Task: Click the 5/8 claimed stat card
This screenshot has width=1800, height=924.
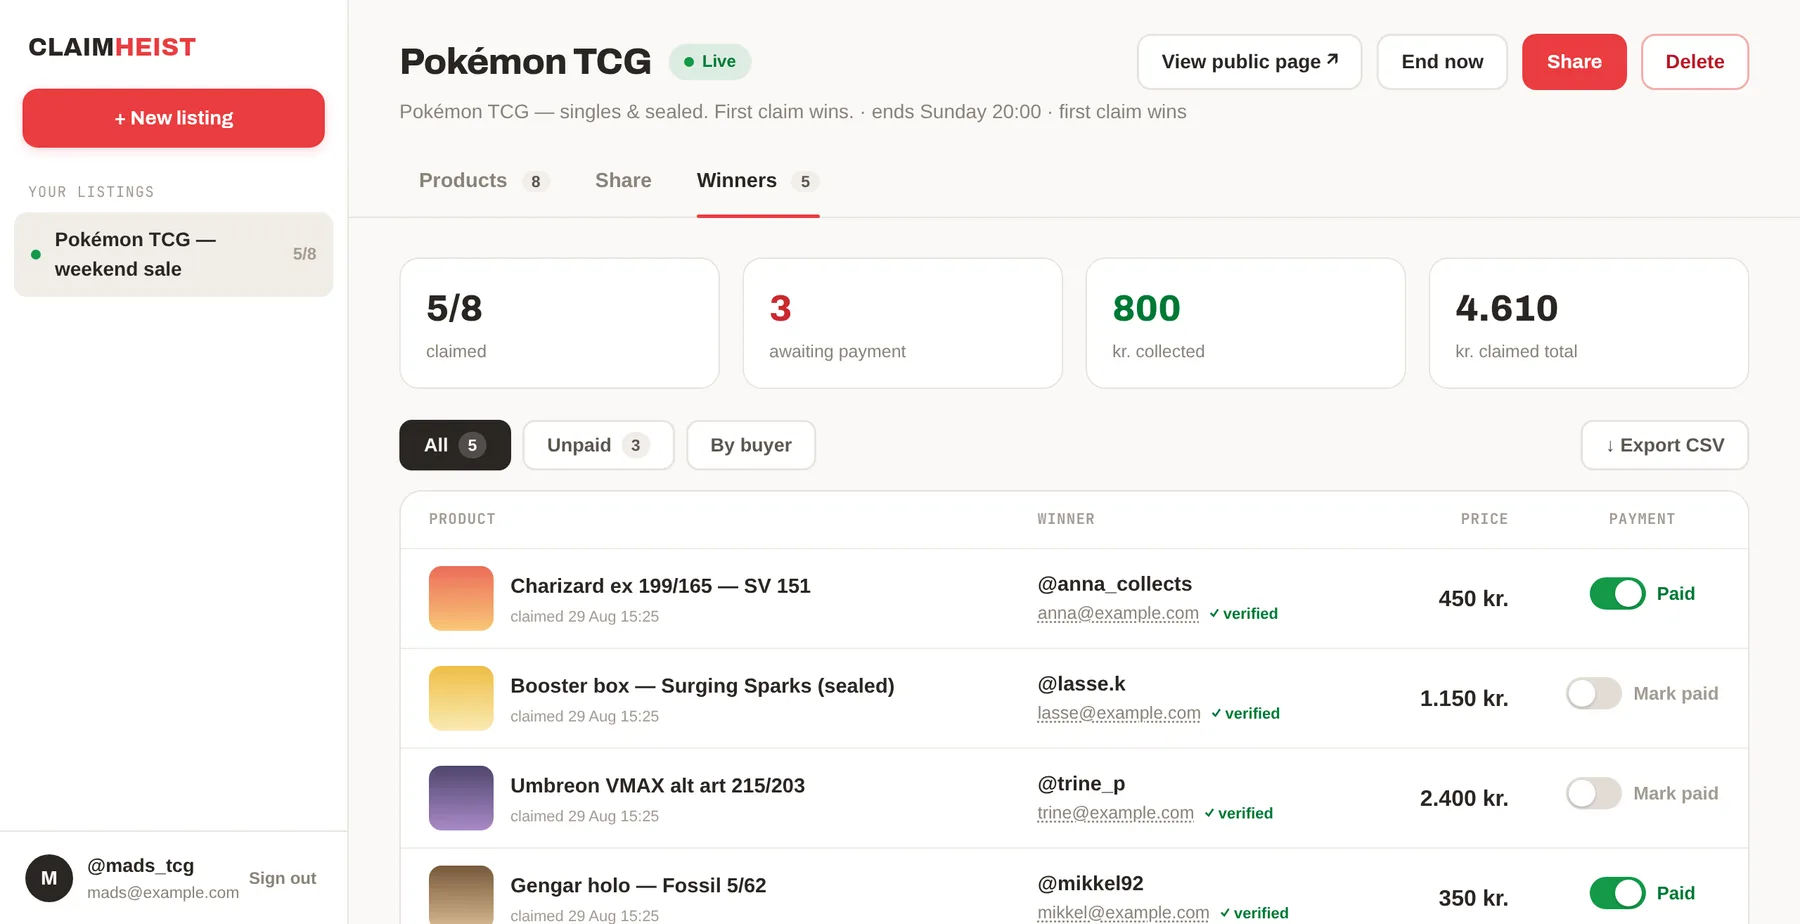Action: pyautogui.click(x=559, y=323)
